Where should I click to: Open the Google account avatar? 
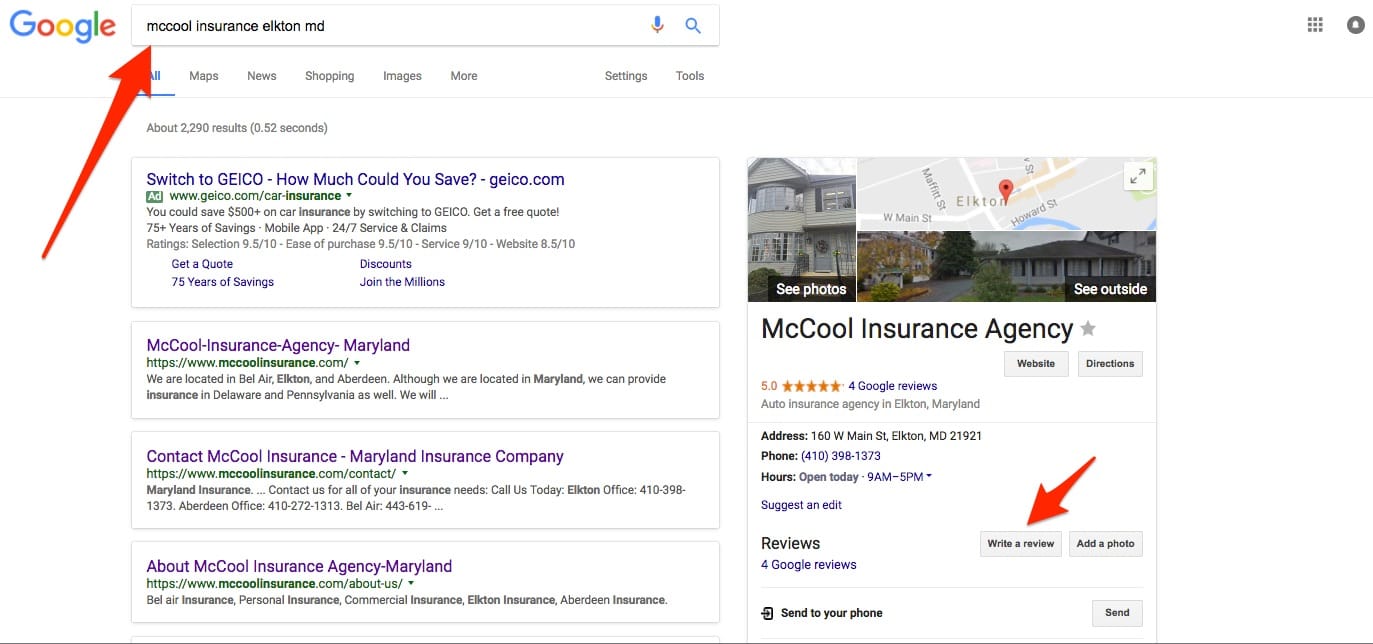[x=1356, y=25]
